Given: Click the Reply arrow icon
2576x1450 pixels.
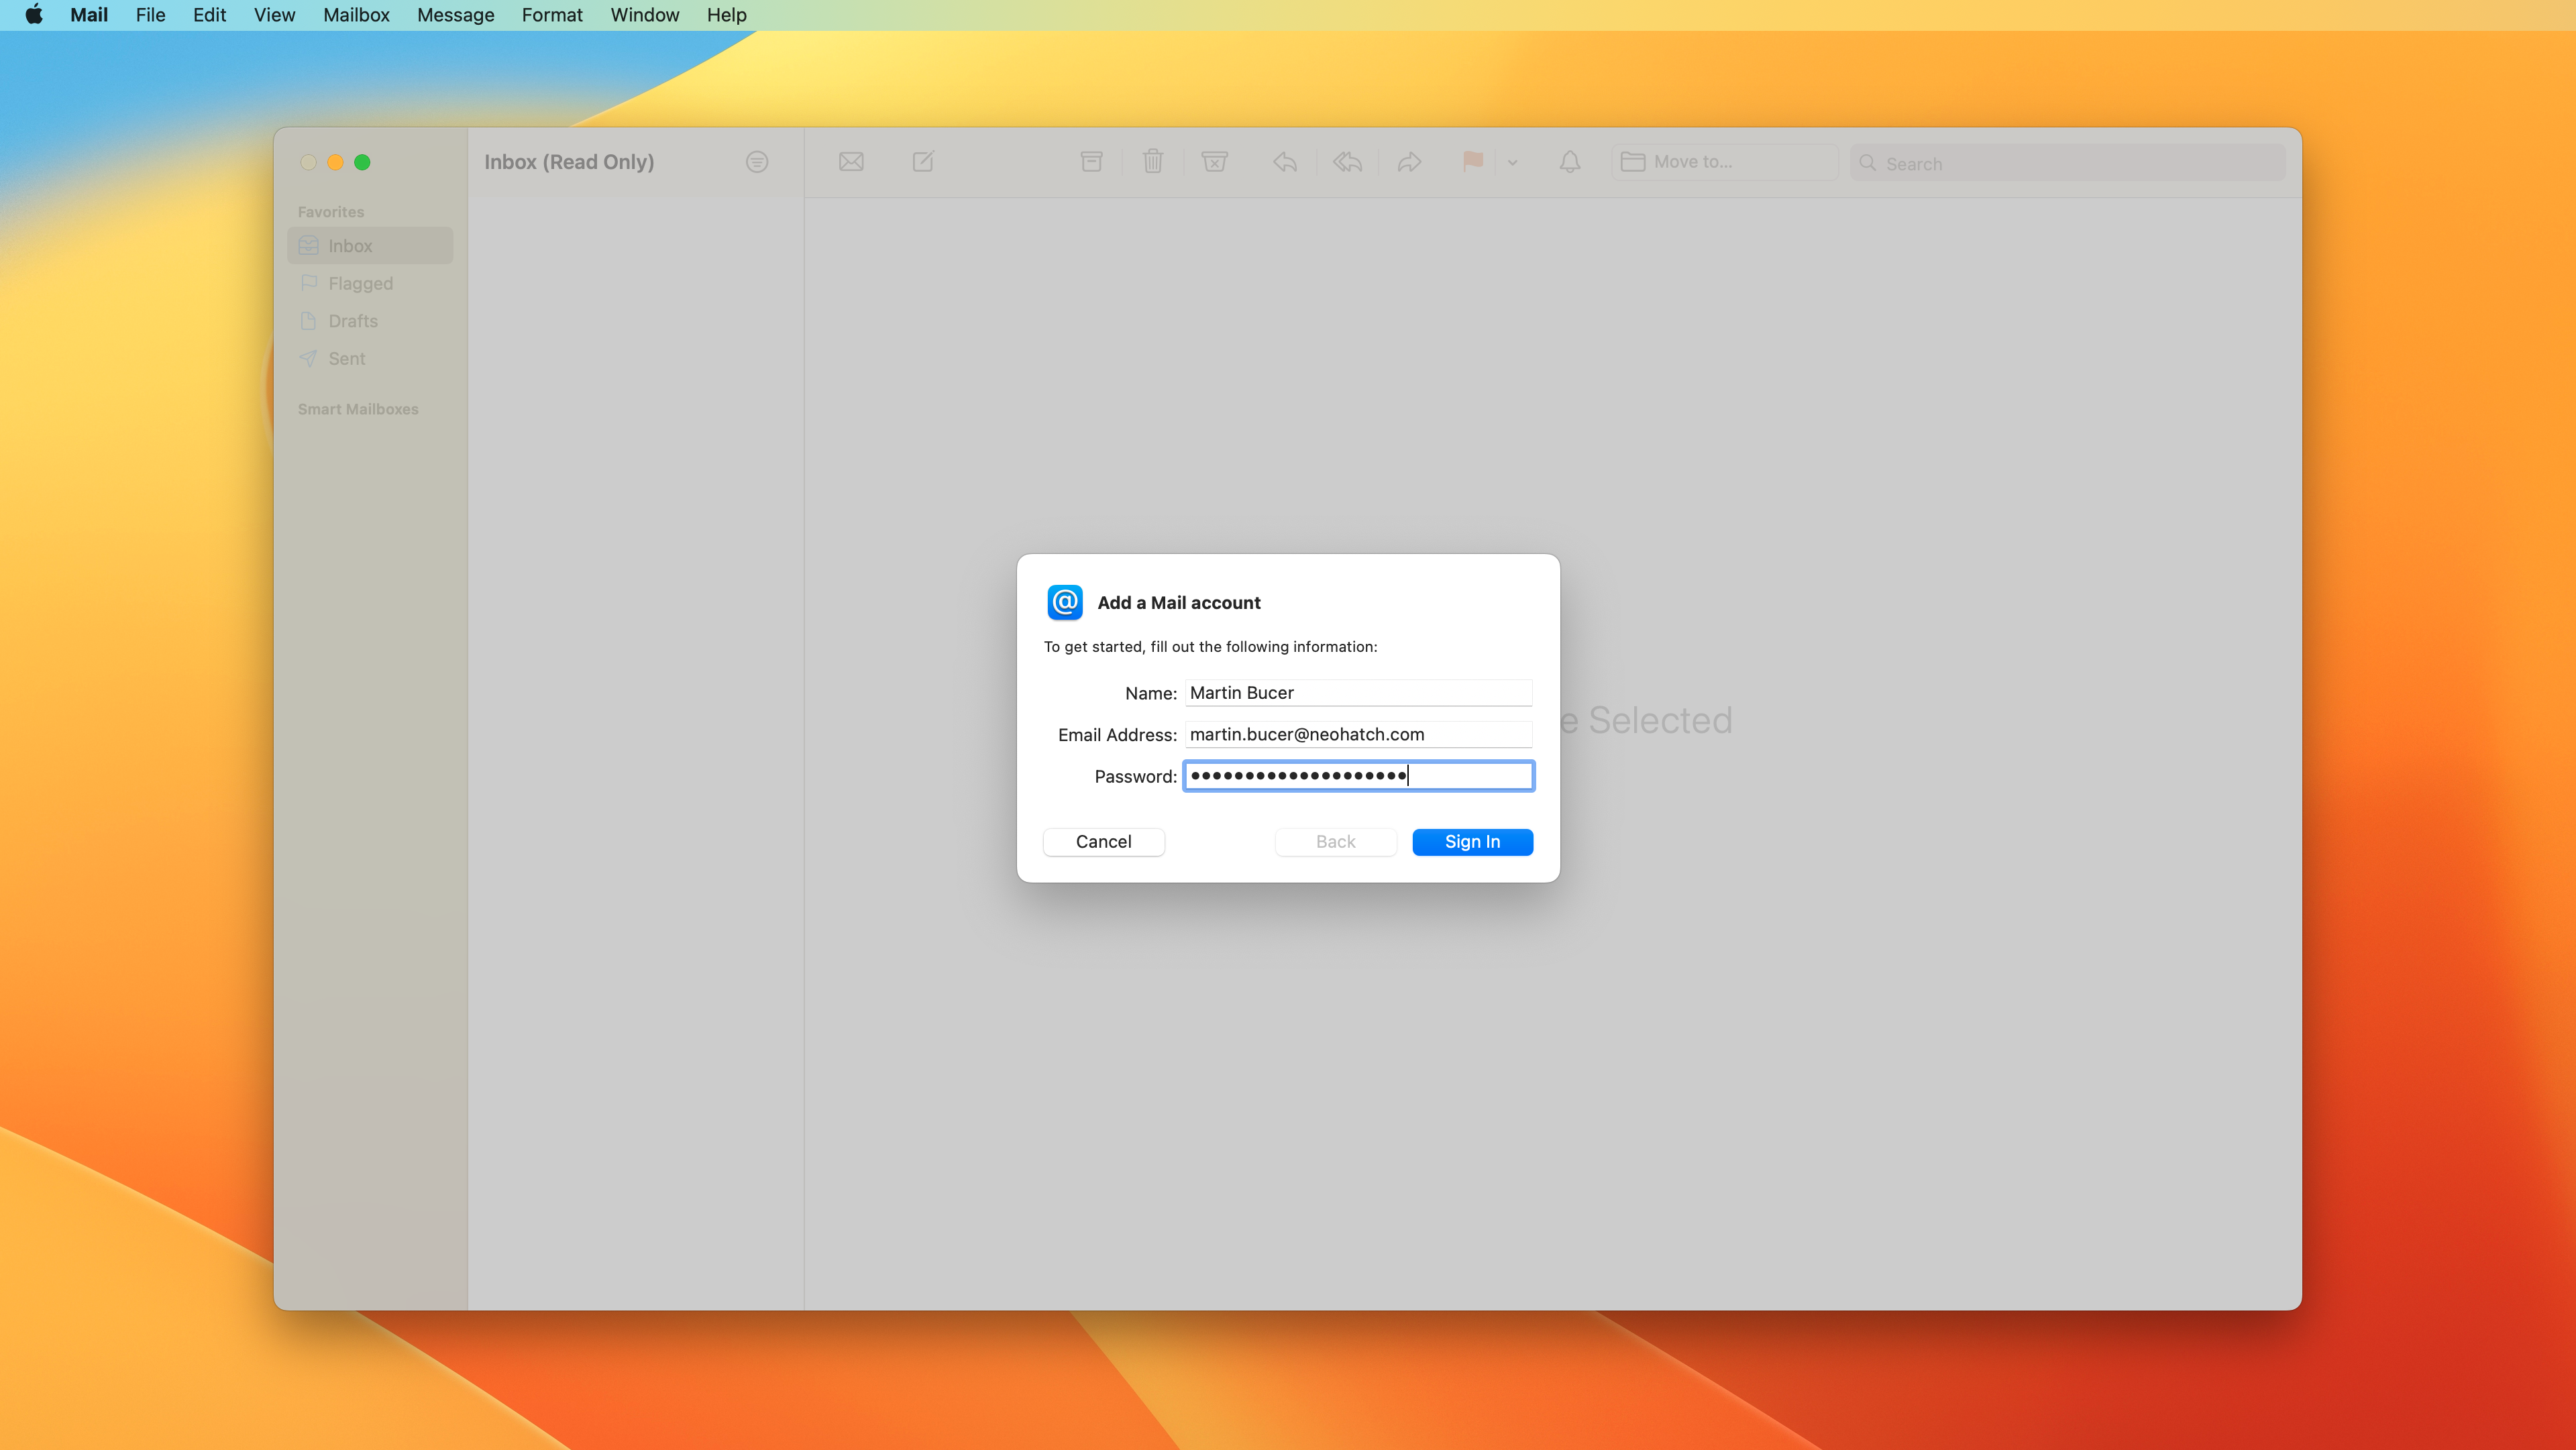Looking at the screenshot, I should [x=1285, y=161].
